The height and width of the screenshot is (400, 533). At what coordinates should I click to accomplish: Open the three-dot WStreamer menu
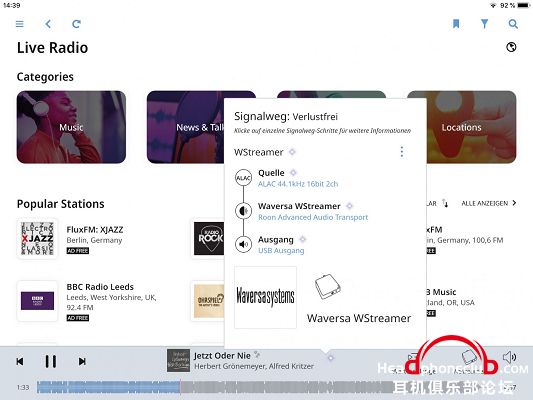pos(402,152)
